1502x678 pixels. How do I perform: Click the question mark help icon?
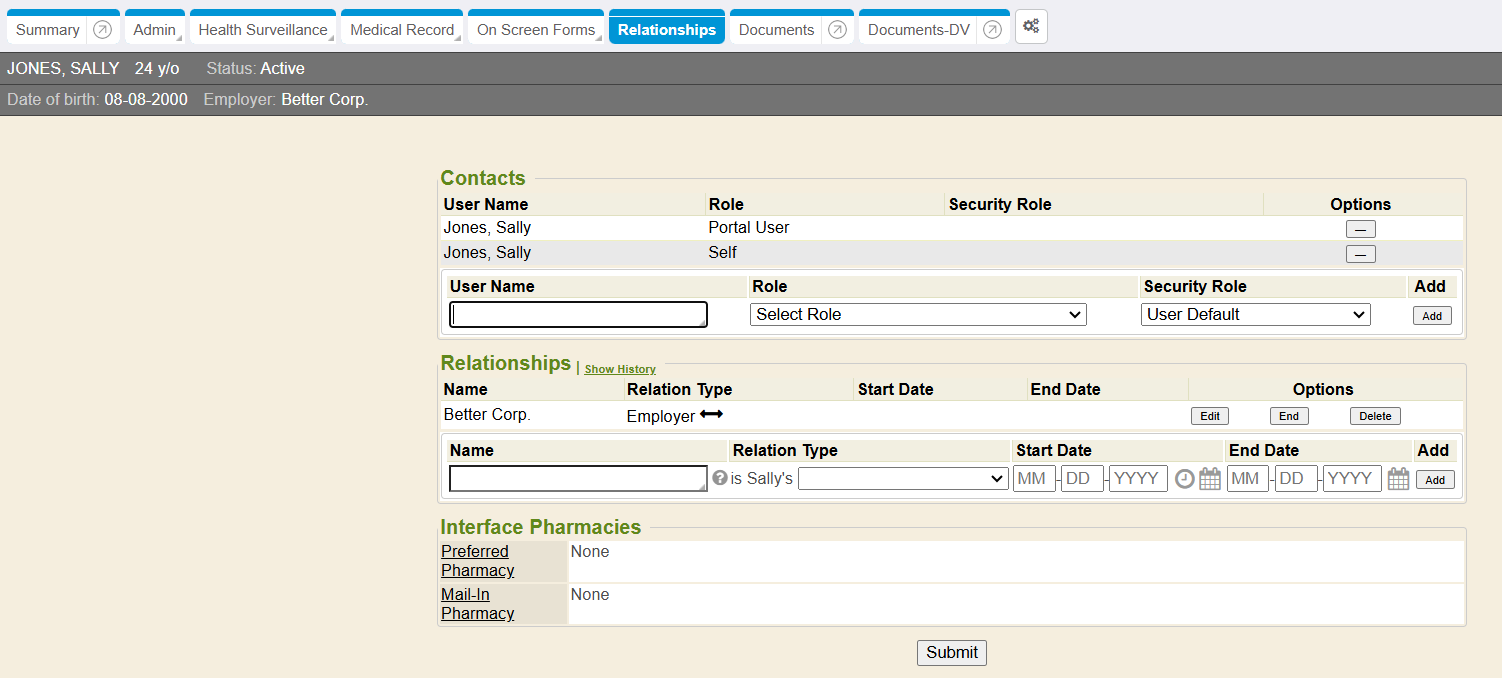click(719, 478)
